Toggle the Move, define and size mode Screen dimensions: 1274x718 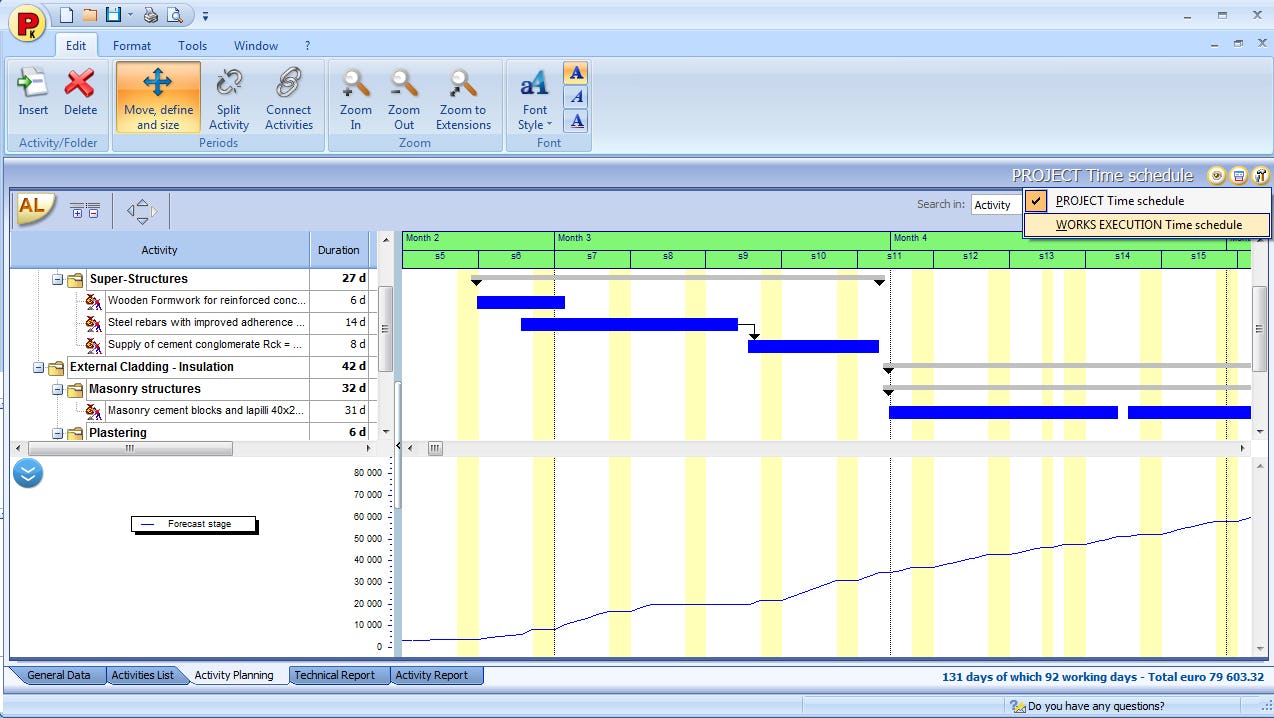coord(157,97)
